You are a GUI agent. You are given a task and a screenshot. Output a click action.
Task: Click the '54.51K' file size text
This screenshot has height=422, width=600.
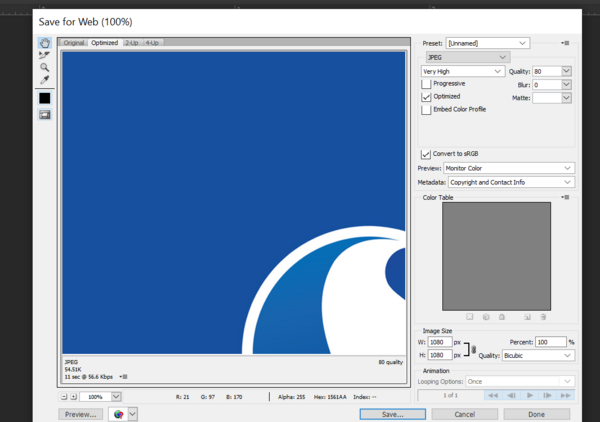click(x=73, y=369)
